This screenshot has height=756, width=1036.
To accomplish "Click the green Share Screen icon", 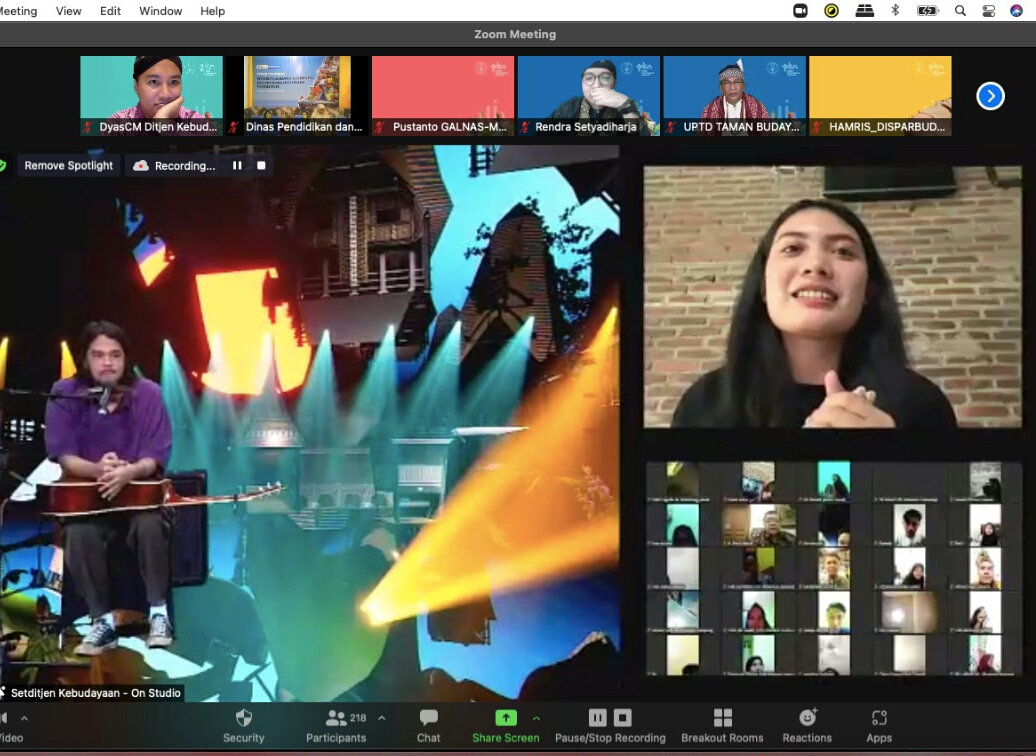I will click(x=506, y=718).
